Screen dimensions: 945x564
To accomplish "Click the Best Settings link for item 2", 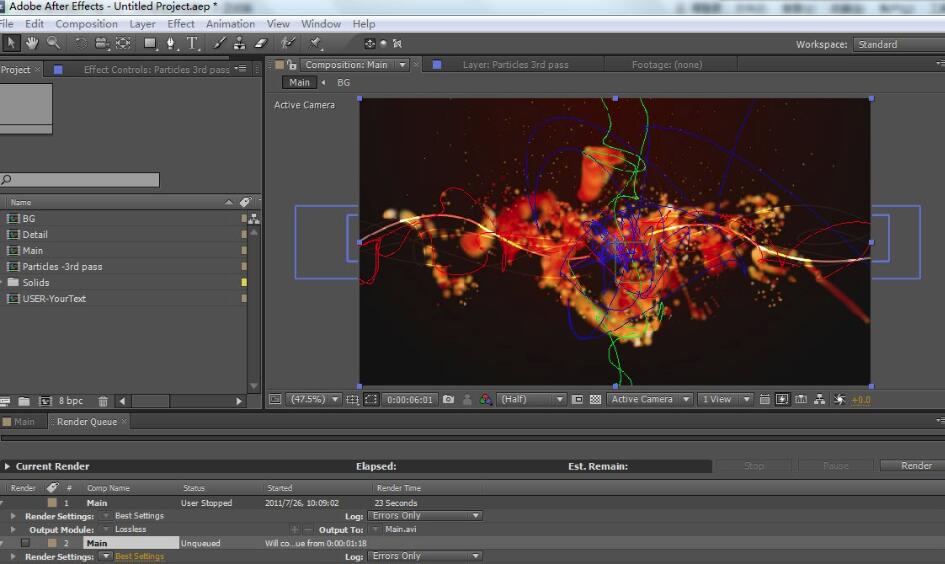I will click(139, 557).
